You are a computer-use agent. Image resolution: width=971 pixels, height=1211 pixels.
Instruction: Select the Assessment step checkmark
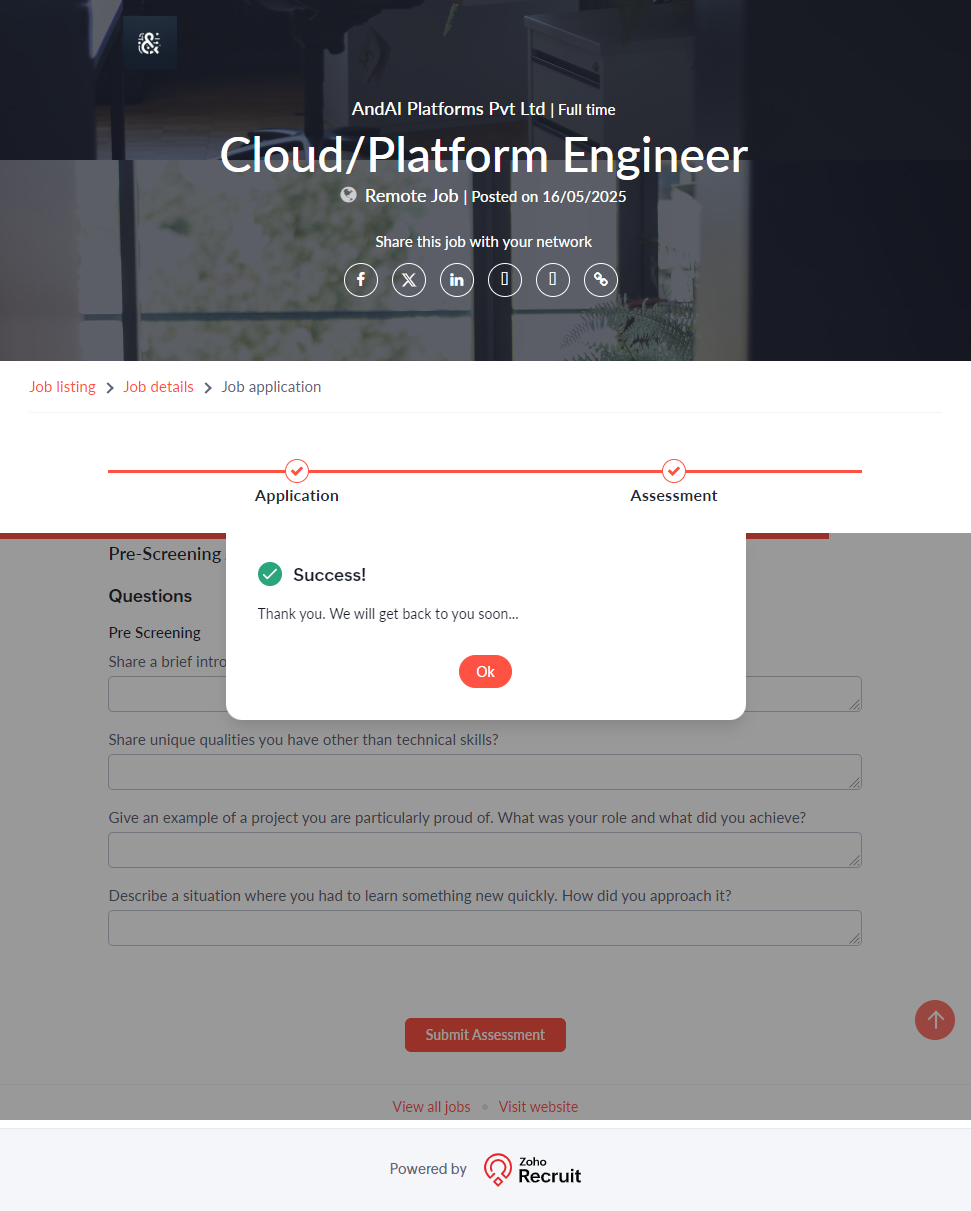[x=674, y=471]
